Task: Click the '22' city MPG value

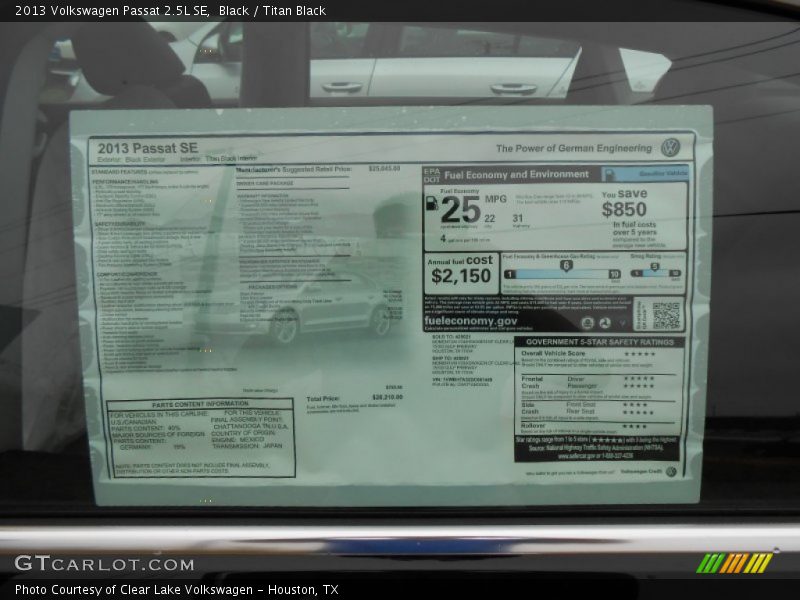Action: (x=490, y=218)
